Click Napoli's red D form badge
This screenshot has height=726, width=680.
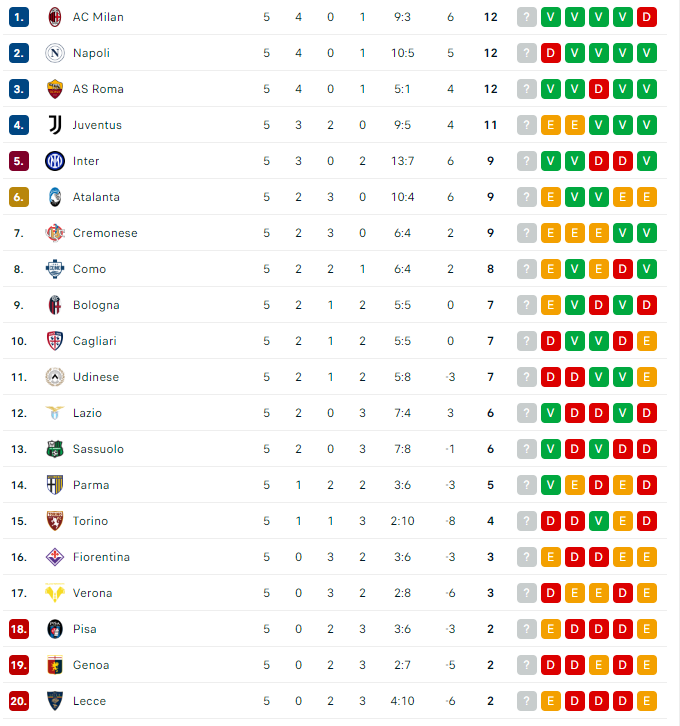551,53
